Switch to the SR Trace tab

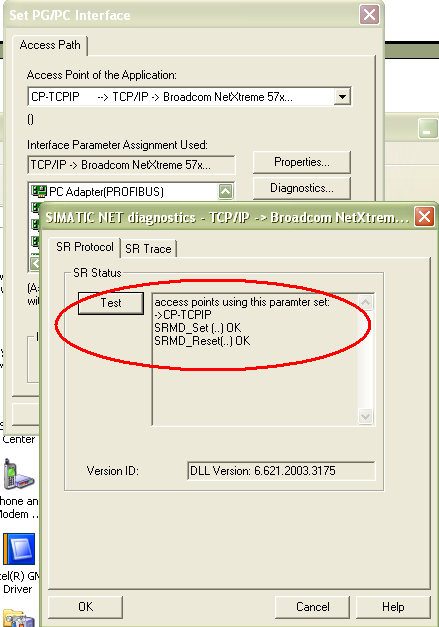pyautogui.click(x=148, y=249)
